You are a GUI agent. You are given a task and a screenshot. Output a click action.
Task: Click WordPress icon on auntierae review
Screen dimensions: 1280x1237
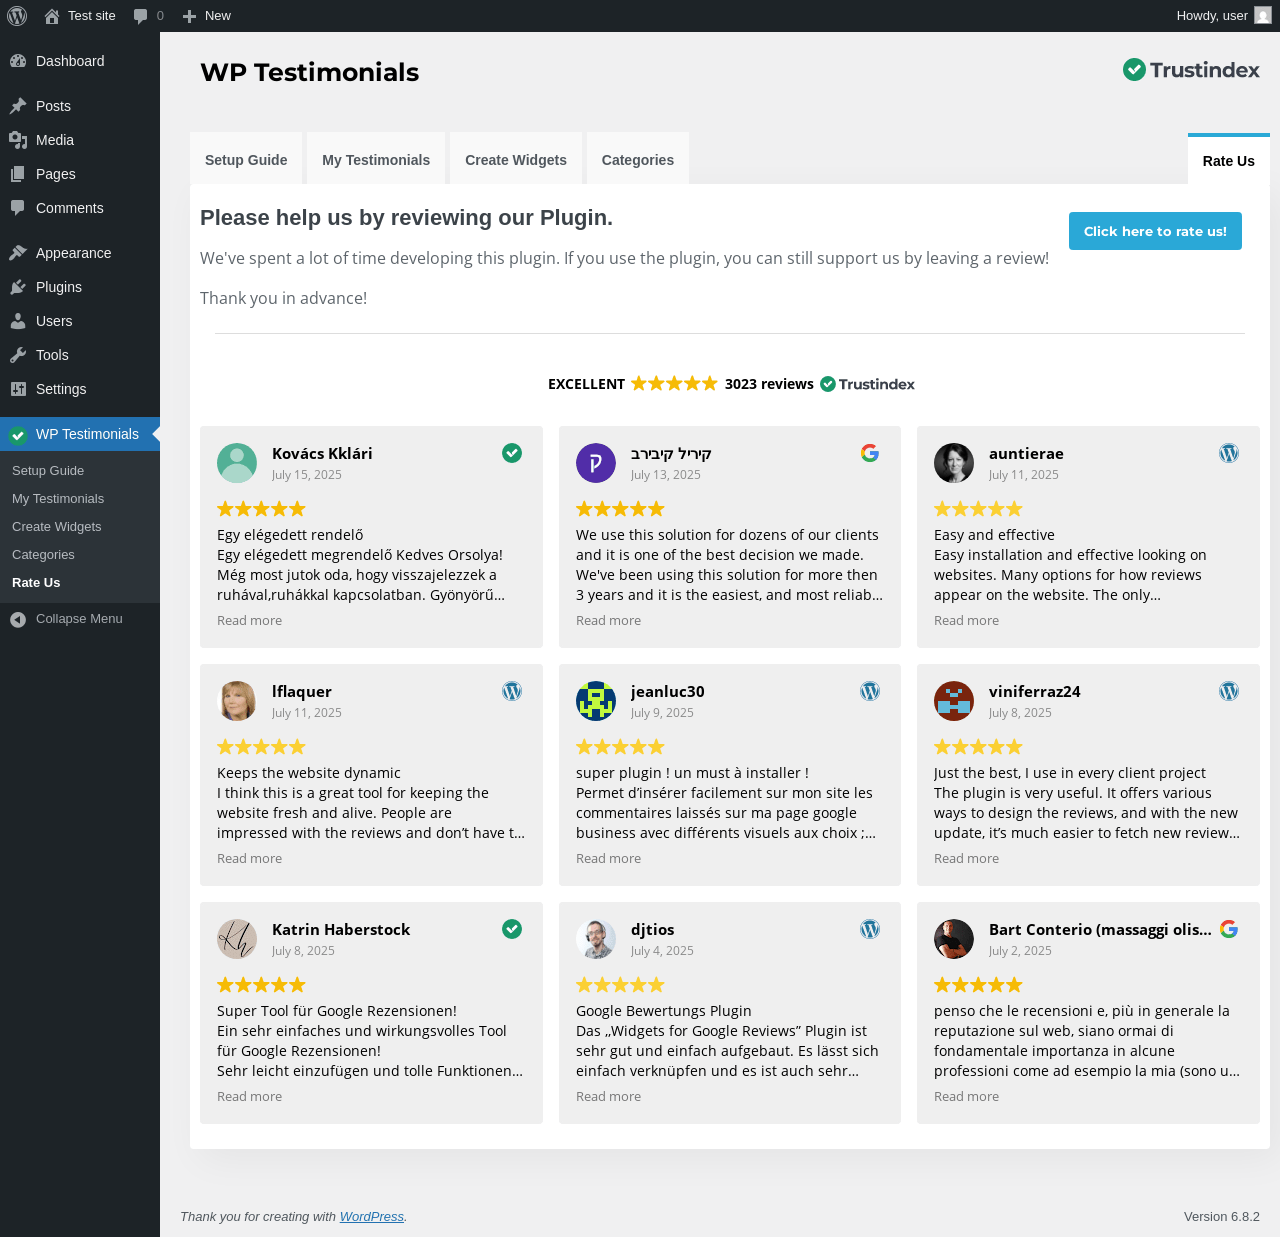[1229, 453]
